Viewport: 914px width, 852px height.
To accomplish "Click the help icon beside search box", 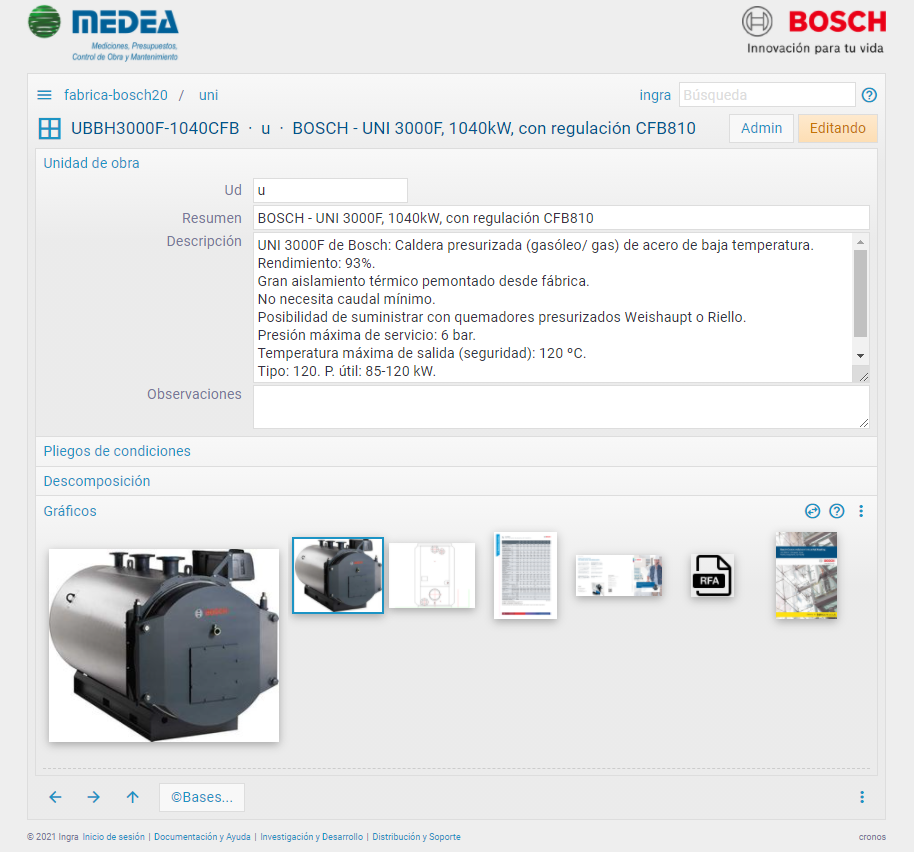I will (x=869, y=95).
